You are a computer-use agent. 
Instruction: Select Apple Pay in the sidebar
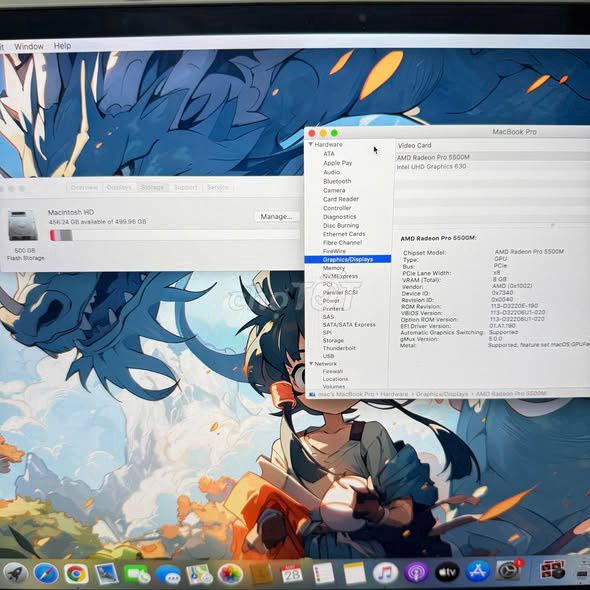click(x=338, y=163)
